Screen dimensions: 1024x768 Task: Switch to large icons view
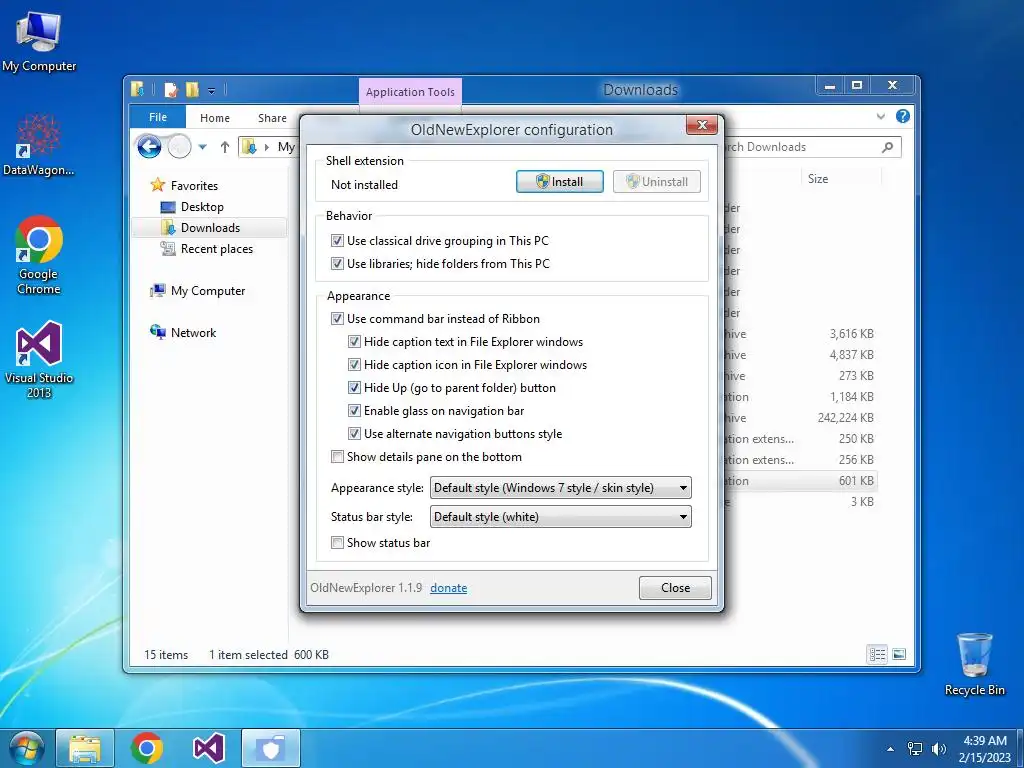(x=899, y=654)
